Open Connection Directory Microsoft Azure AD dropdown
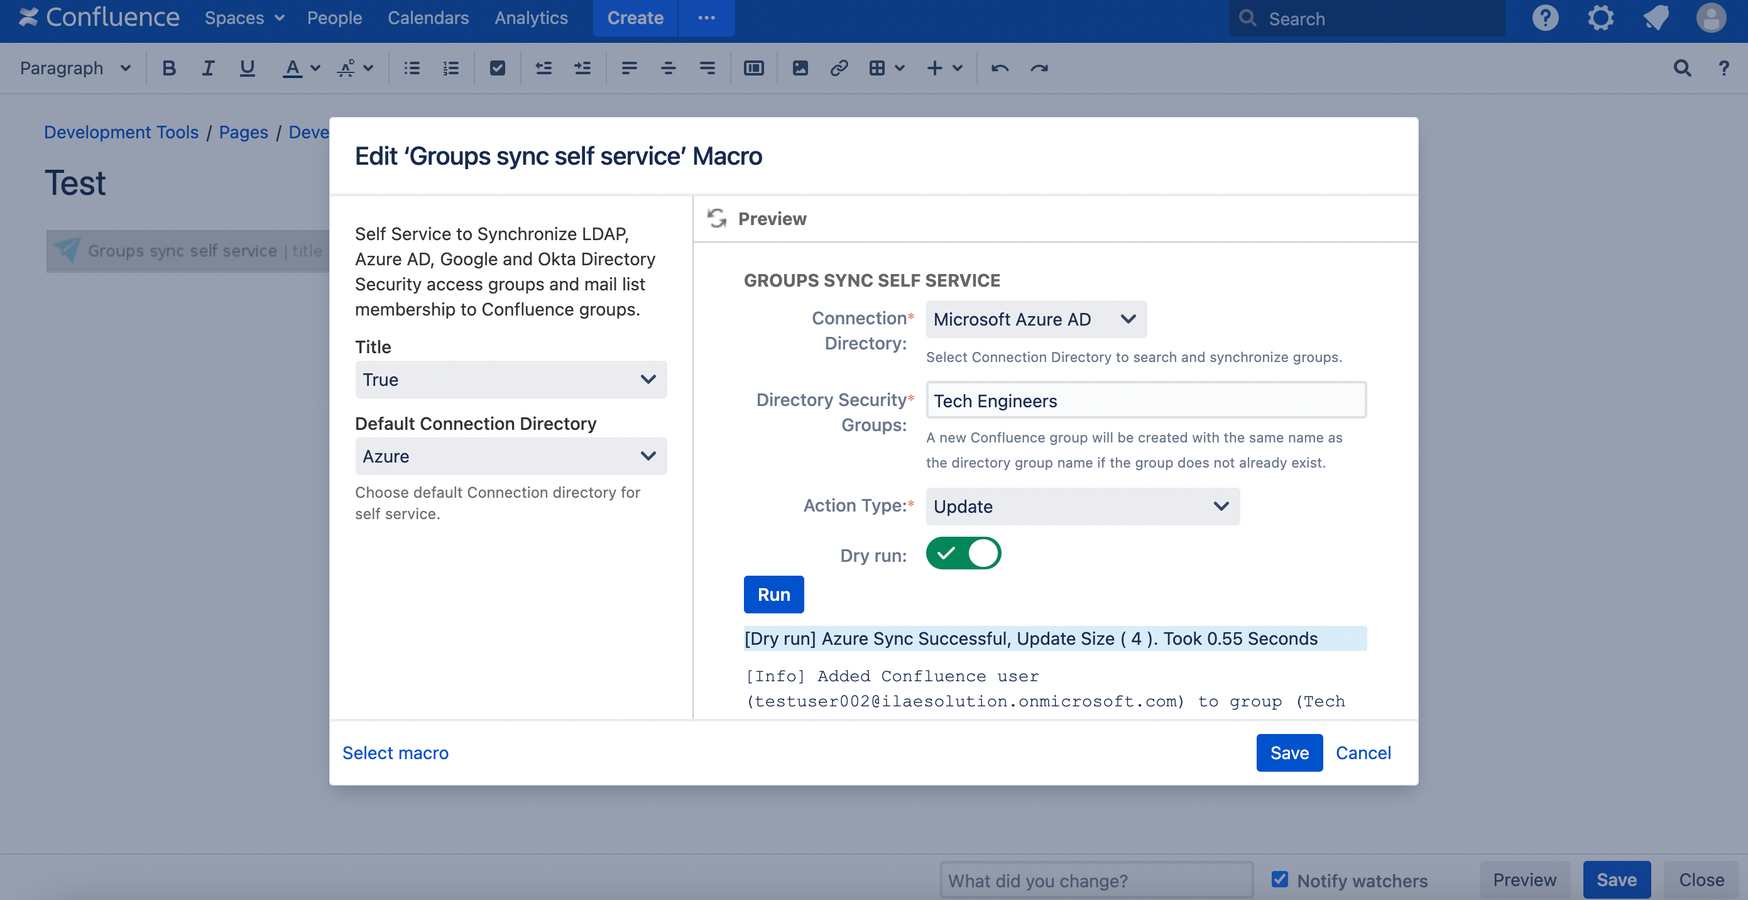The width and height of the screenshot is (1748, 900). tap(1036, 319)
